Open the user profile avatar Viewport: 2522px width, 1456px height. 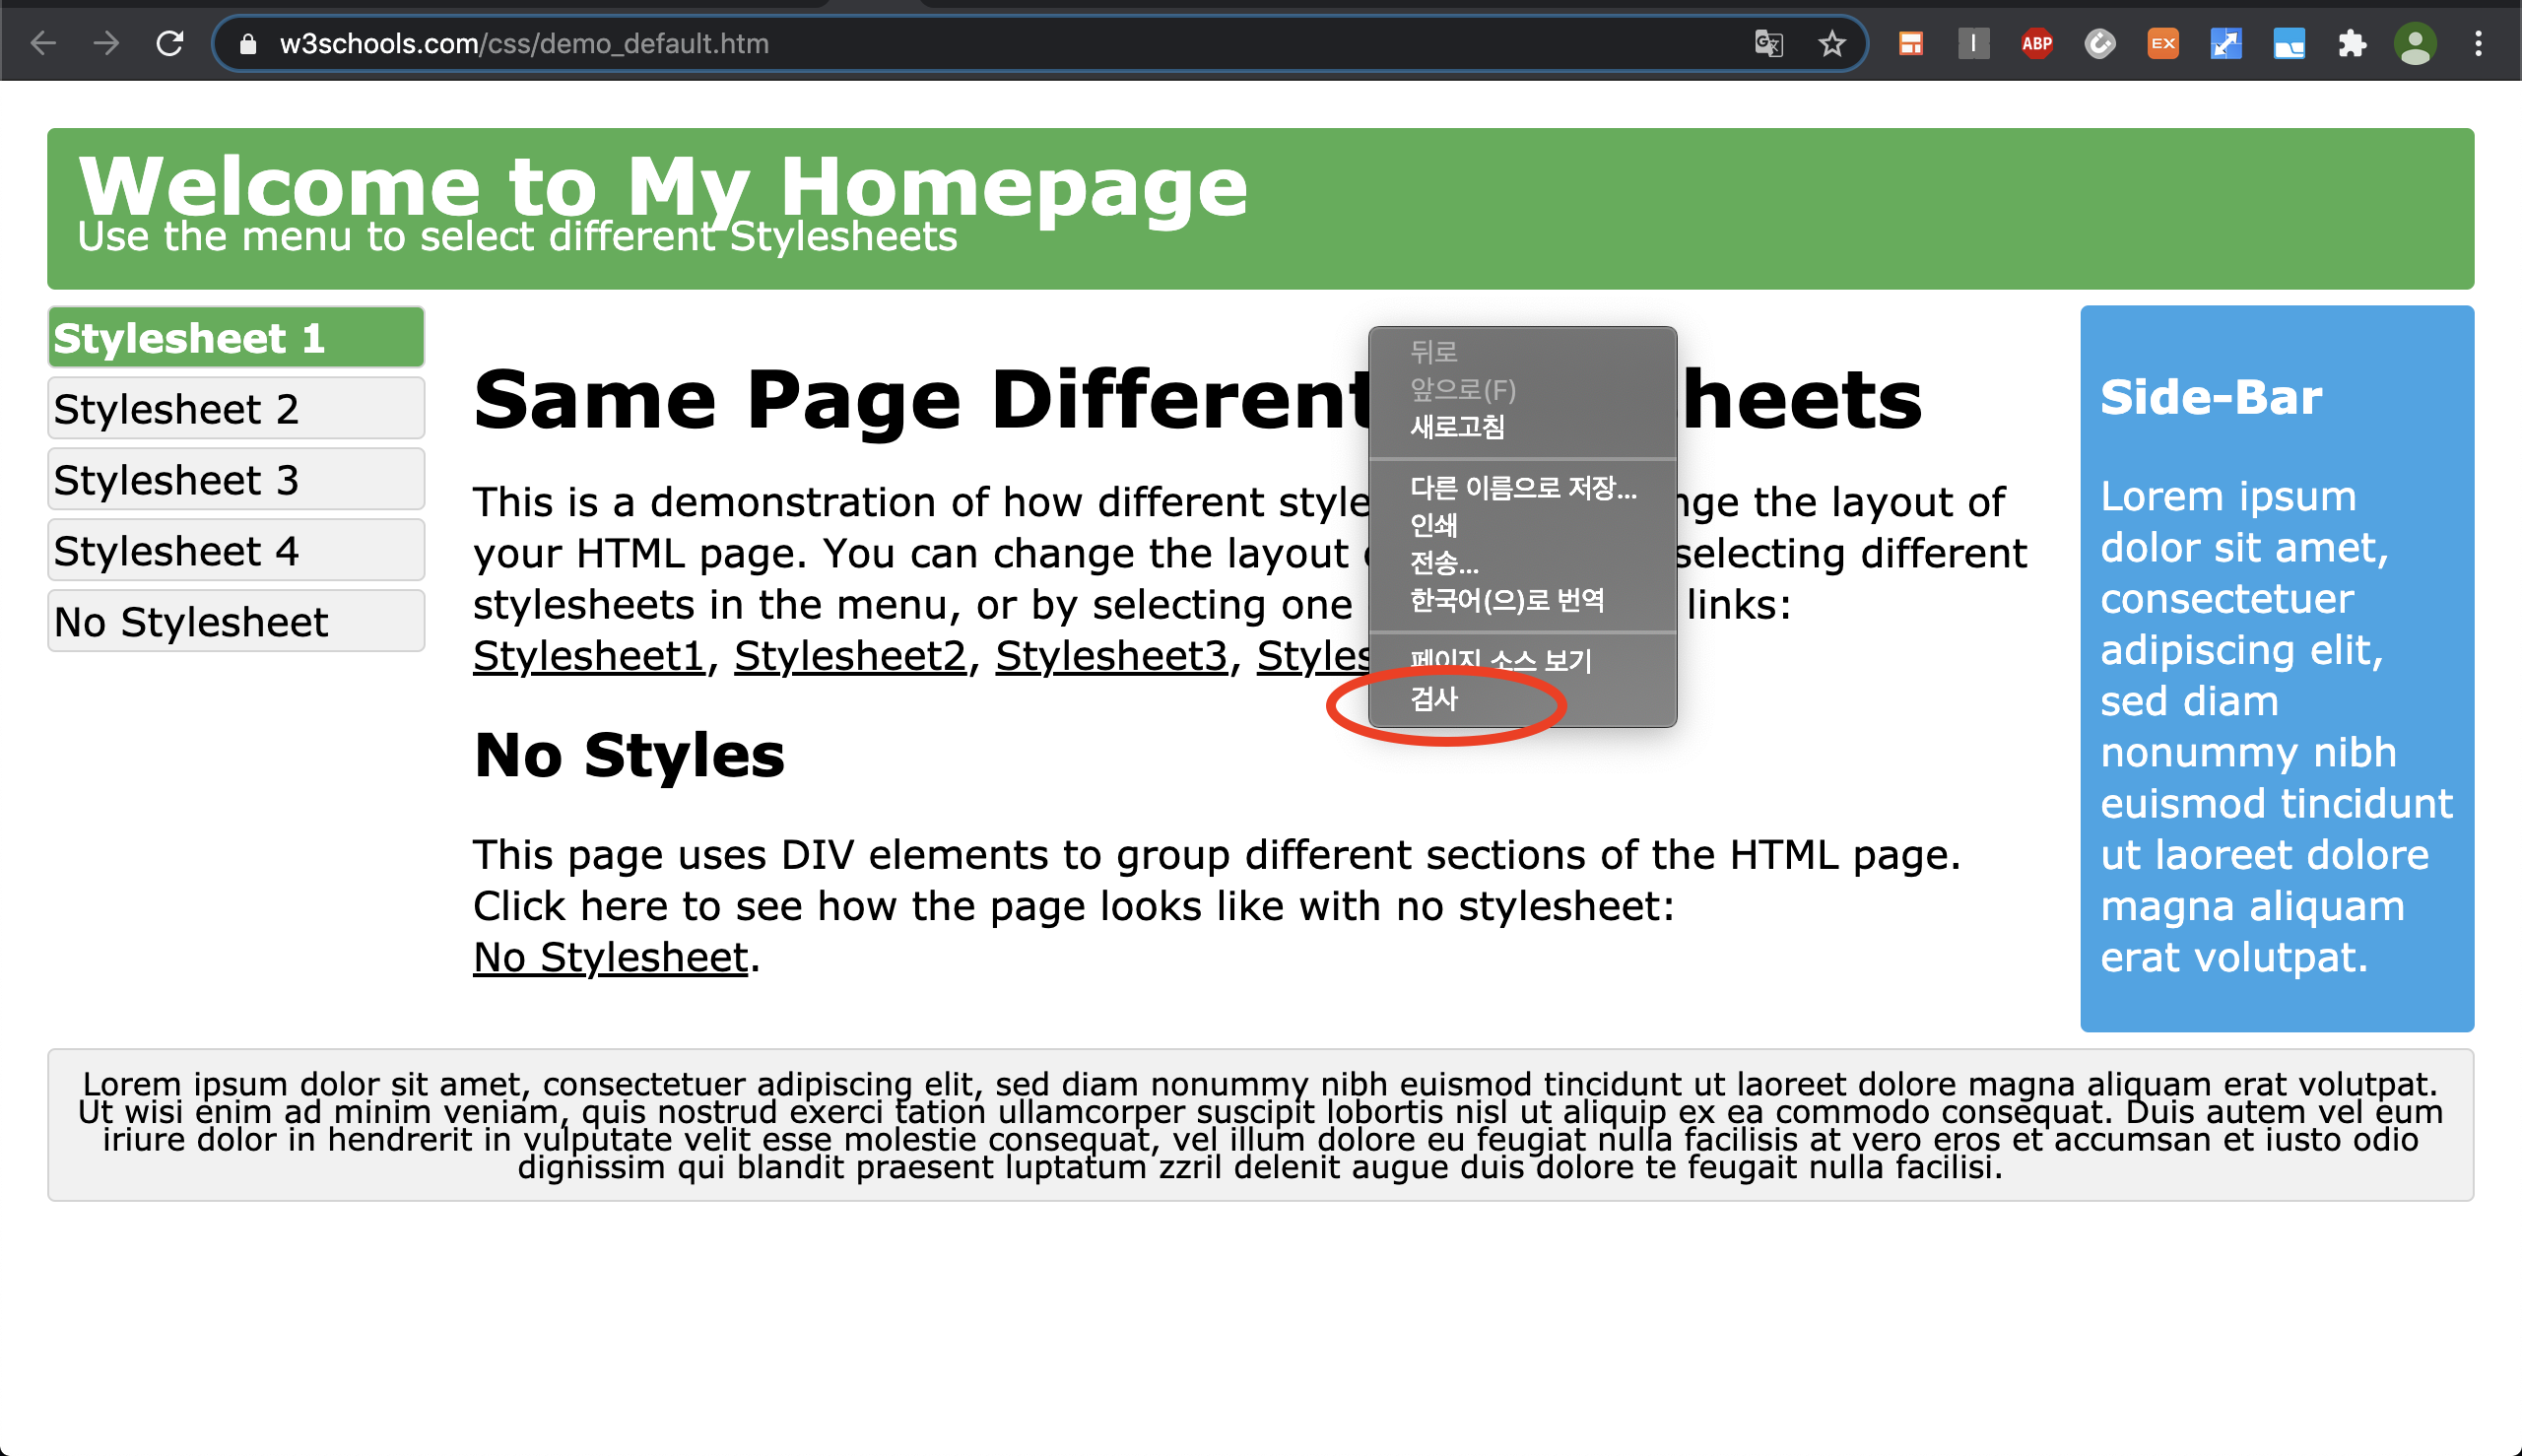(x=2414, y=44)
